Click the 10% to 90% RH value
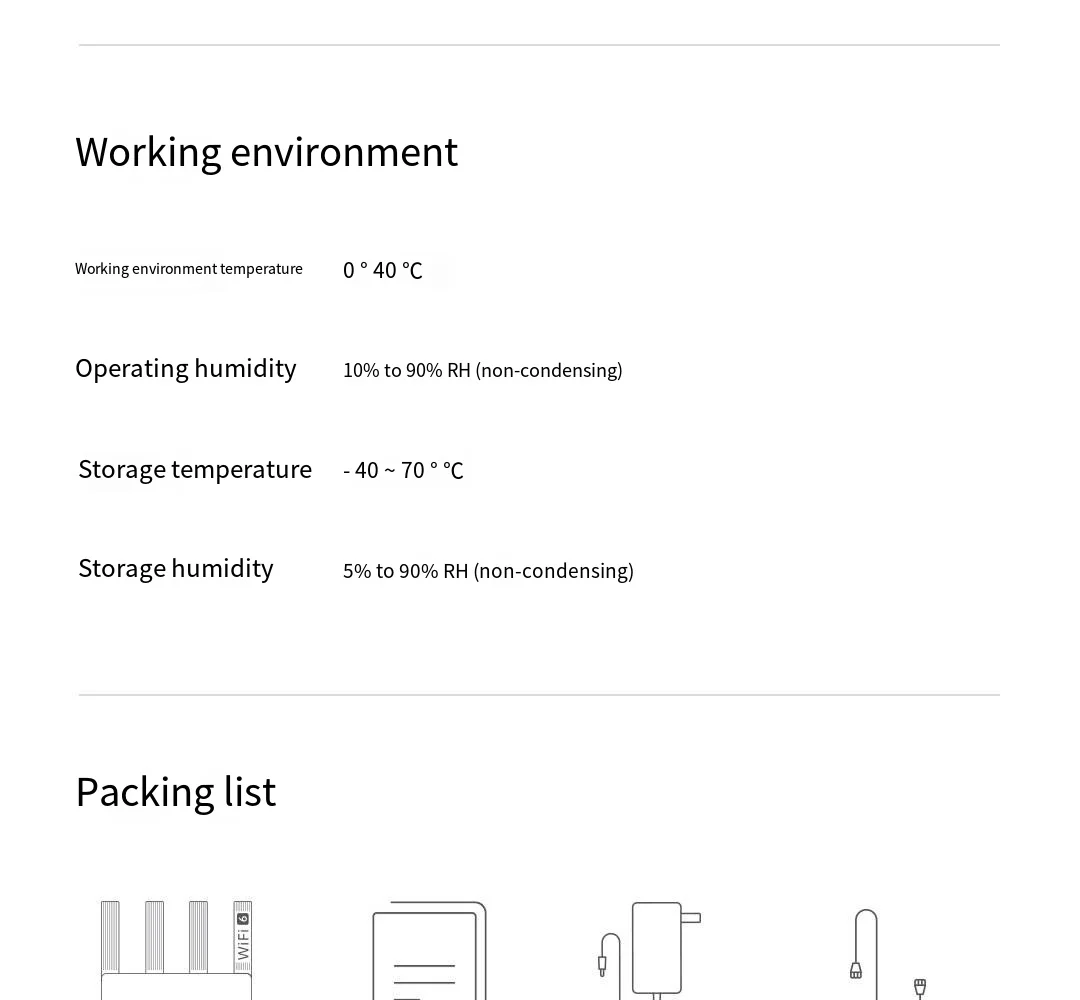 click(x=482, y=370)
